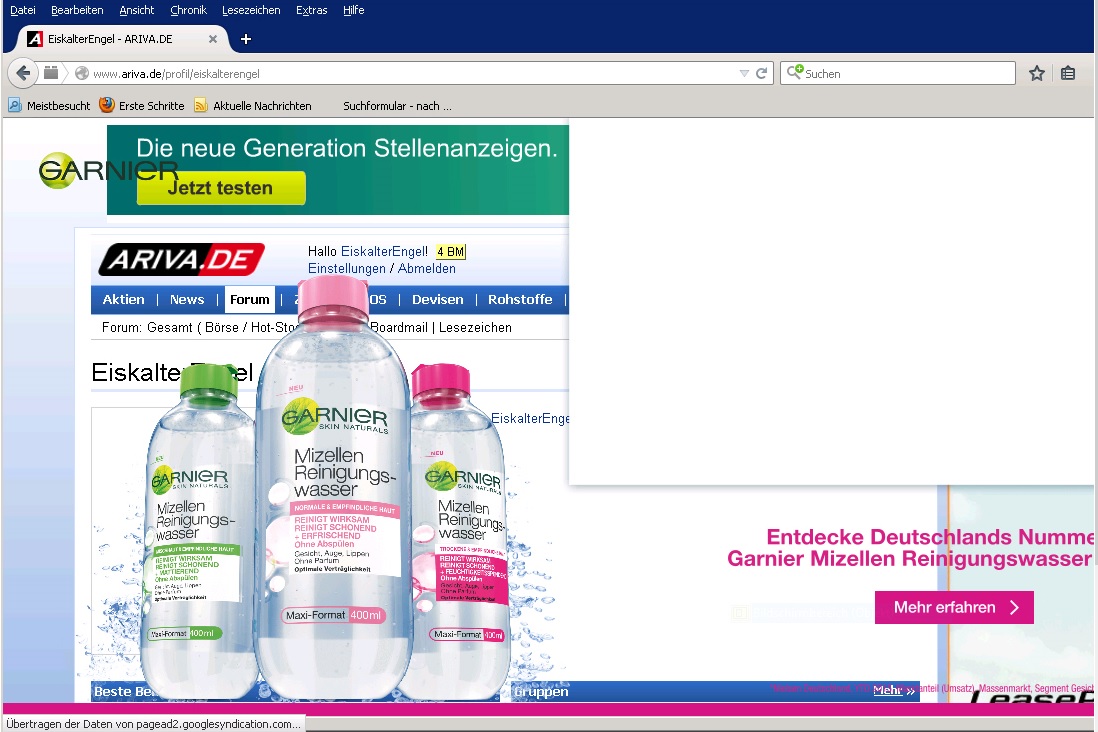Click the Mehr » link at bottom
The height and width of the screenshot is (732, 1098).
893,691
